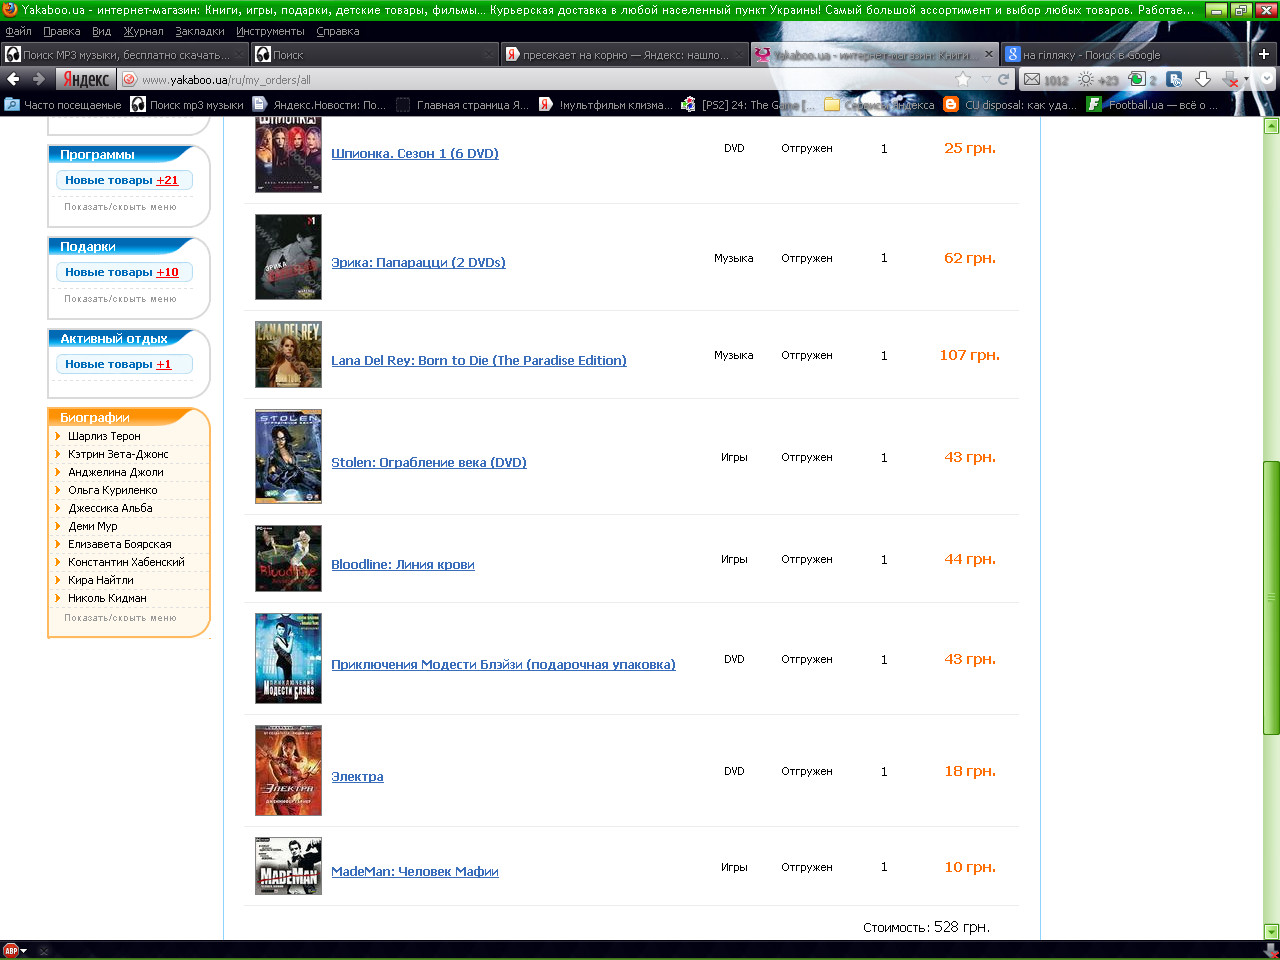This screenshot has height=960, width=1280.
Task: Open Электра product link
Action: click(x=357, y=776)
